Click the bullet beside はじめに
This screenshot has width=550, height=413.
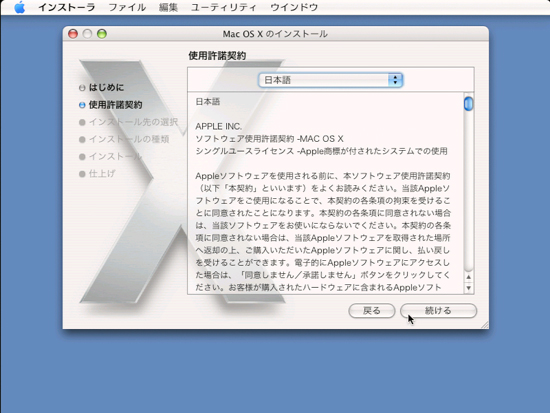[x=82, y=88]
